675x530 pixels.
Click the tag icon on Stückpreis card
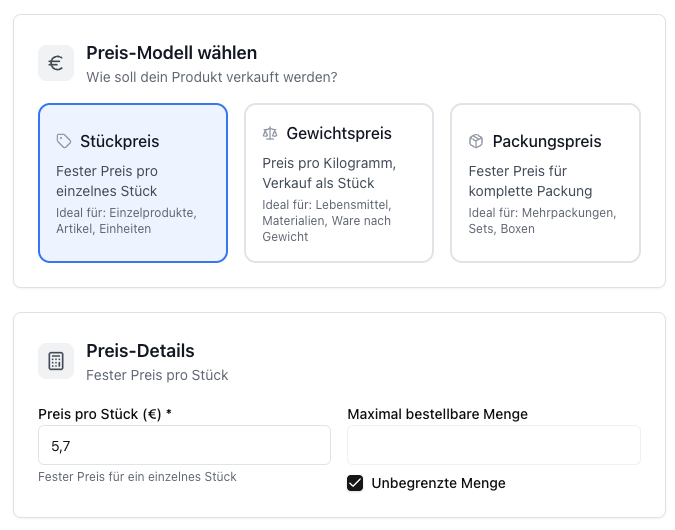[x=64, y=141]
